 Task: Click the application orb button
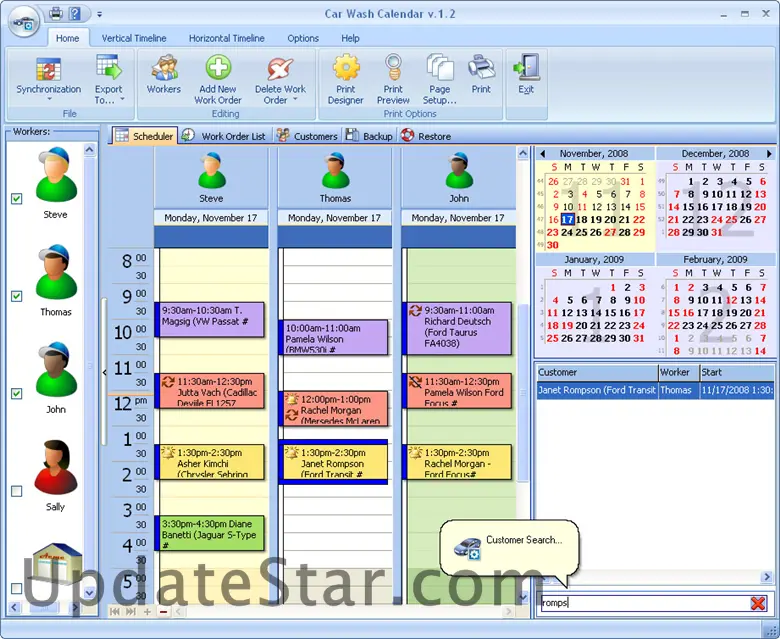point(23,22)
